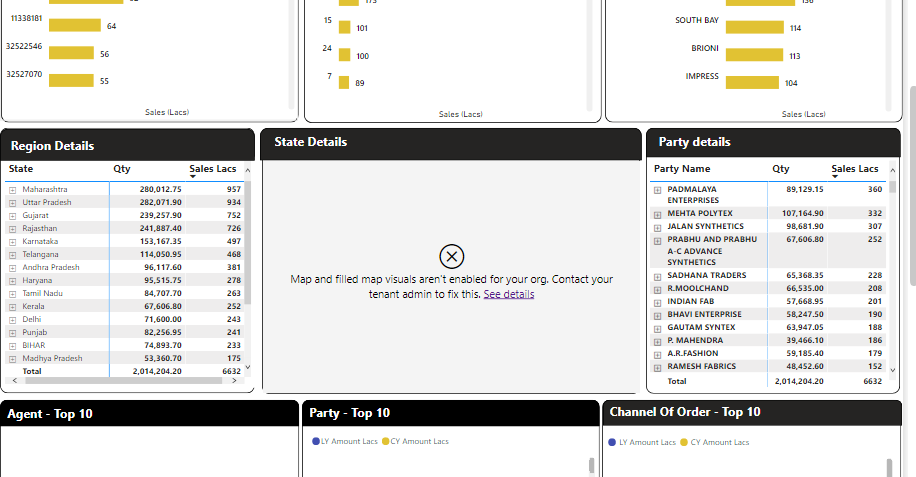Expand INDIAN FAB party row
Image resolution: width=916 pixels, height=477 pixels.
click(657, 302)
